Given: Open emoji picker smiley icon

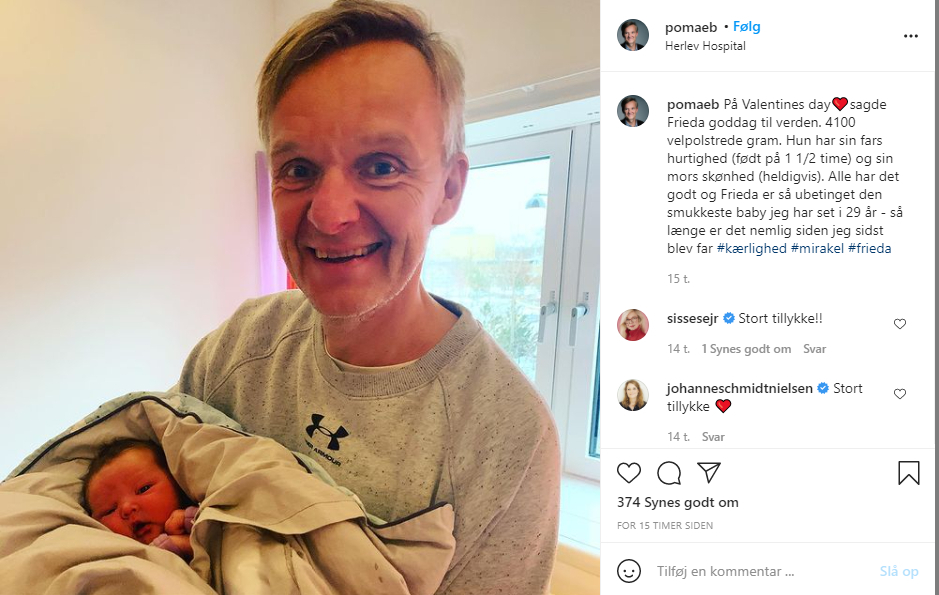Looking at the screenshot, I should (629, 571).
